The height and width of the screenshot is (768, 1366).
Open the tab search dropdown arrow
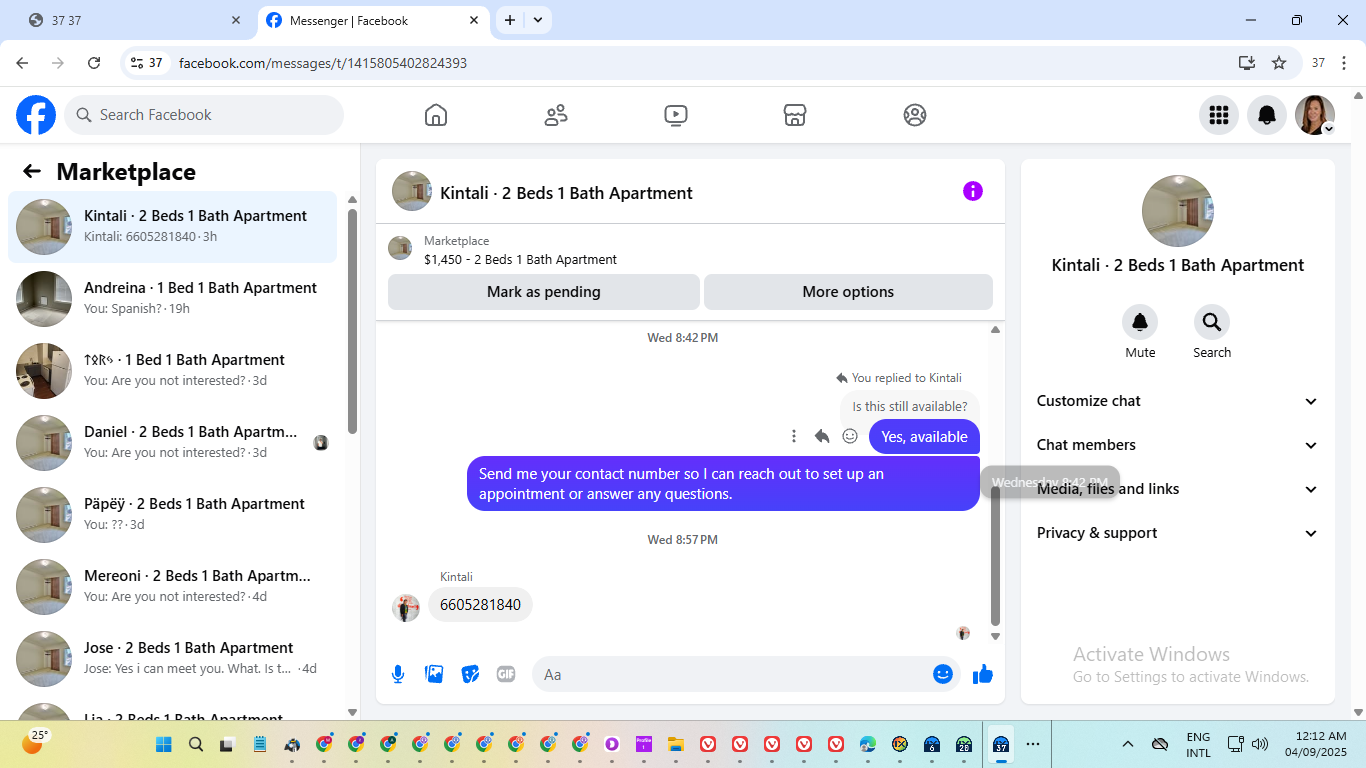click(538, 20)
